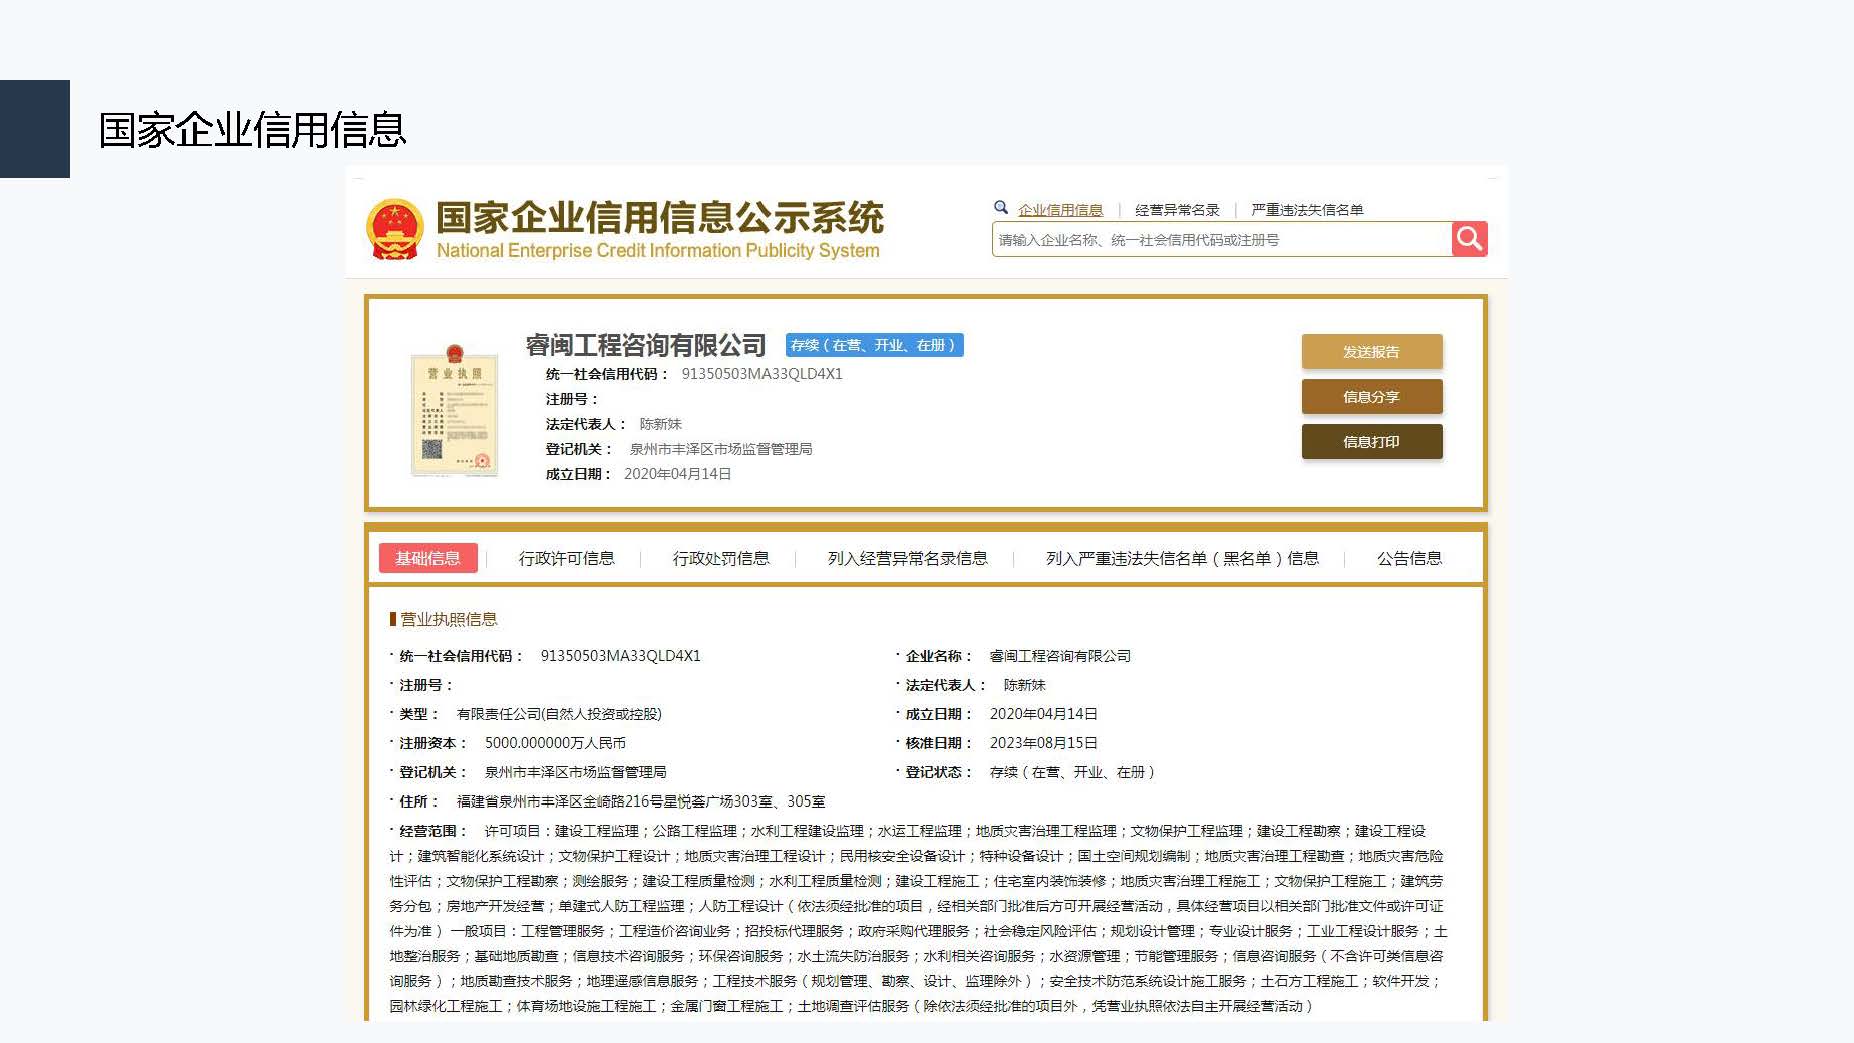Click the 经营范围 label
The width and height of the screenshot is (1854, 1043).
432,831
